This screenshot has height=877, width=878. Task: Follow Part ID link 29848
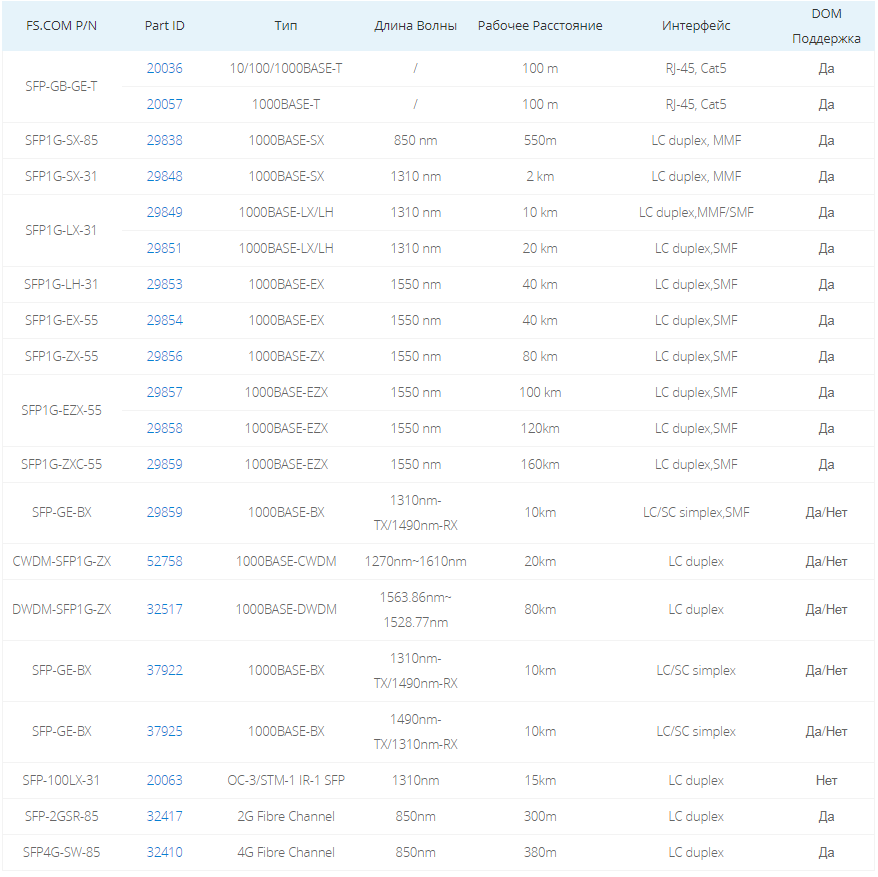(164, 176)
